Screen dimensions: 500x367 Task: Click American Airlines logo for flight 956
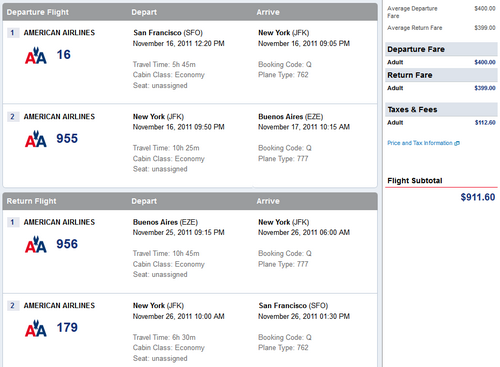point(36,244)
